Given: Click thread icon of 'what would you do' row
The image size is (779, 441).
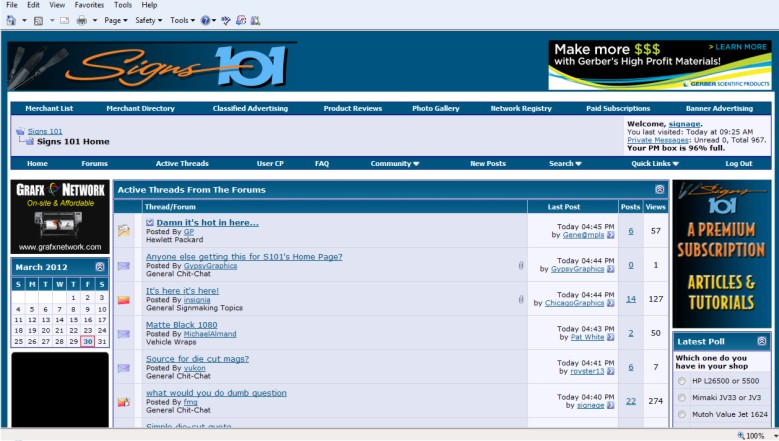Looking at the screenshot, I should 124,402.
